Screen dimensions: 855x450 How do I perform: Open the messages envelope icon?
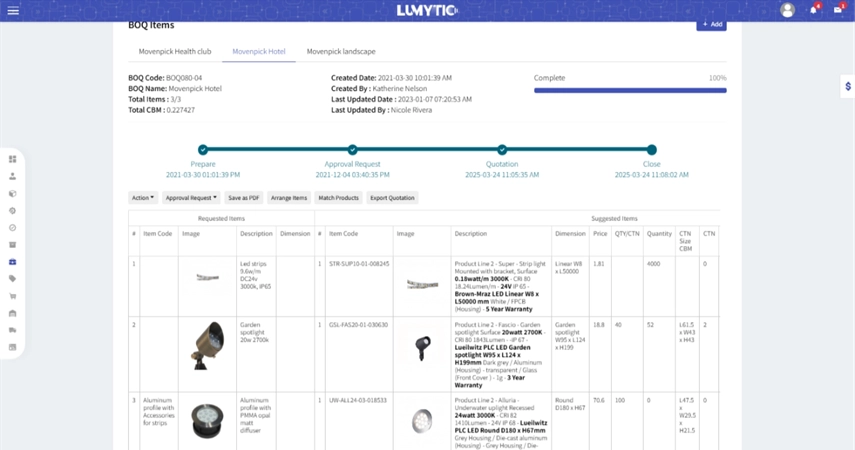838,10
